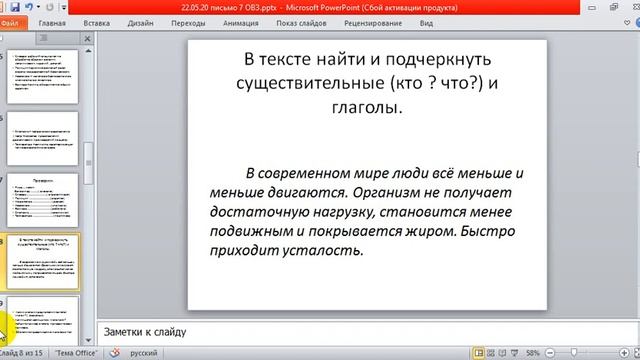Click the Тема Office status bar label
Screen dimensions: 640x360
[76, 353]
